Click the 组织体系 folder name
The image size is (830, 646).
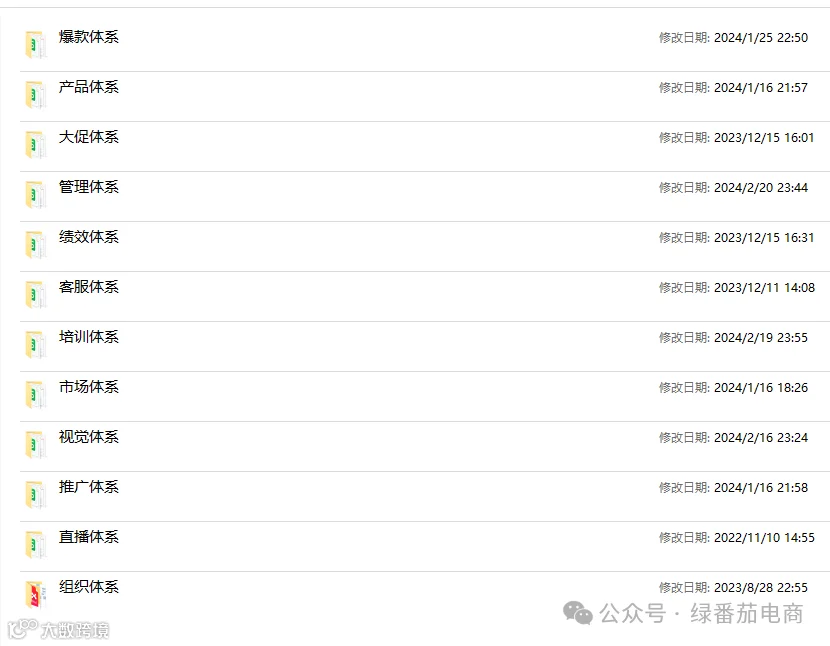coord(88,587)
